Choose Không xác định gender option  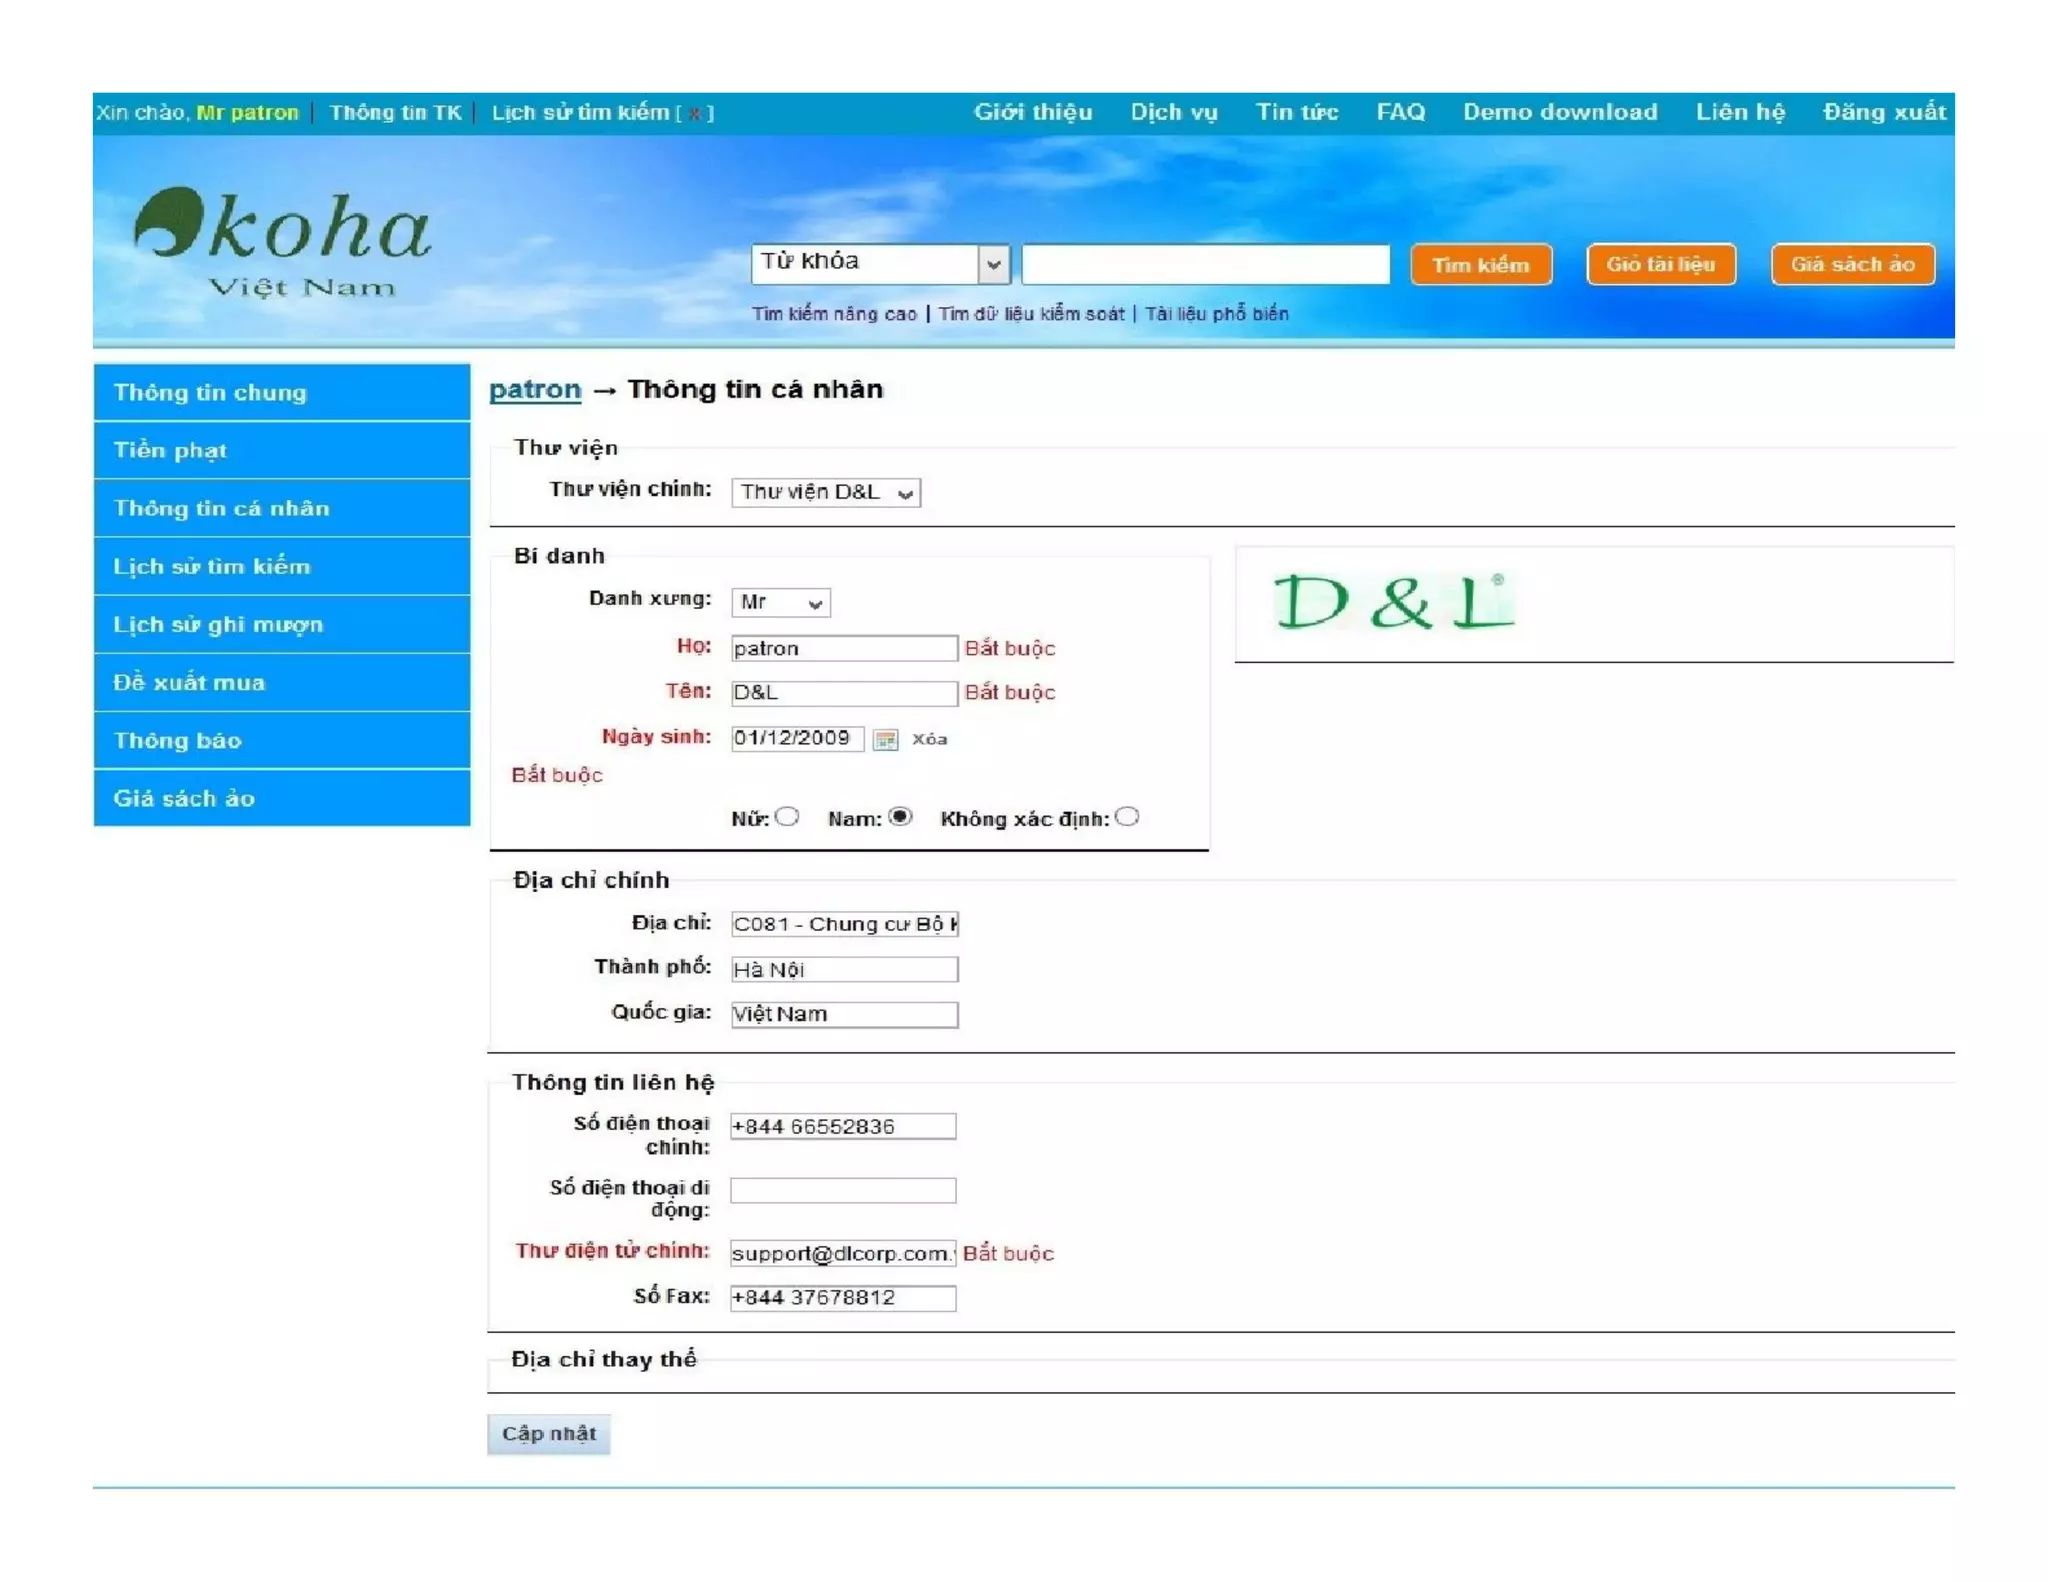[1127, 817]
